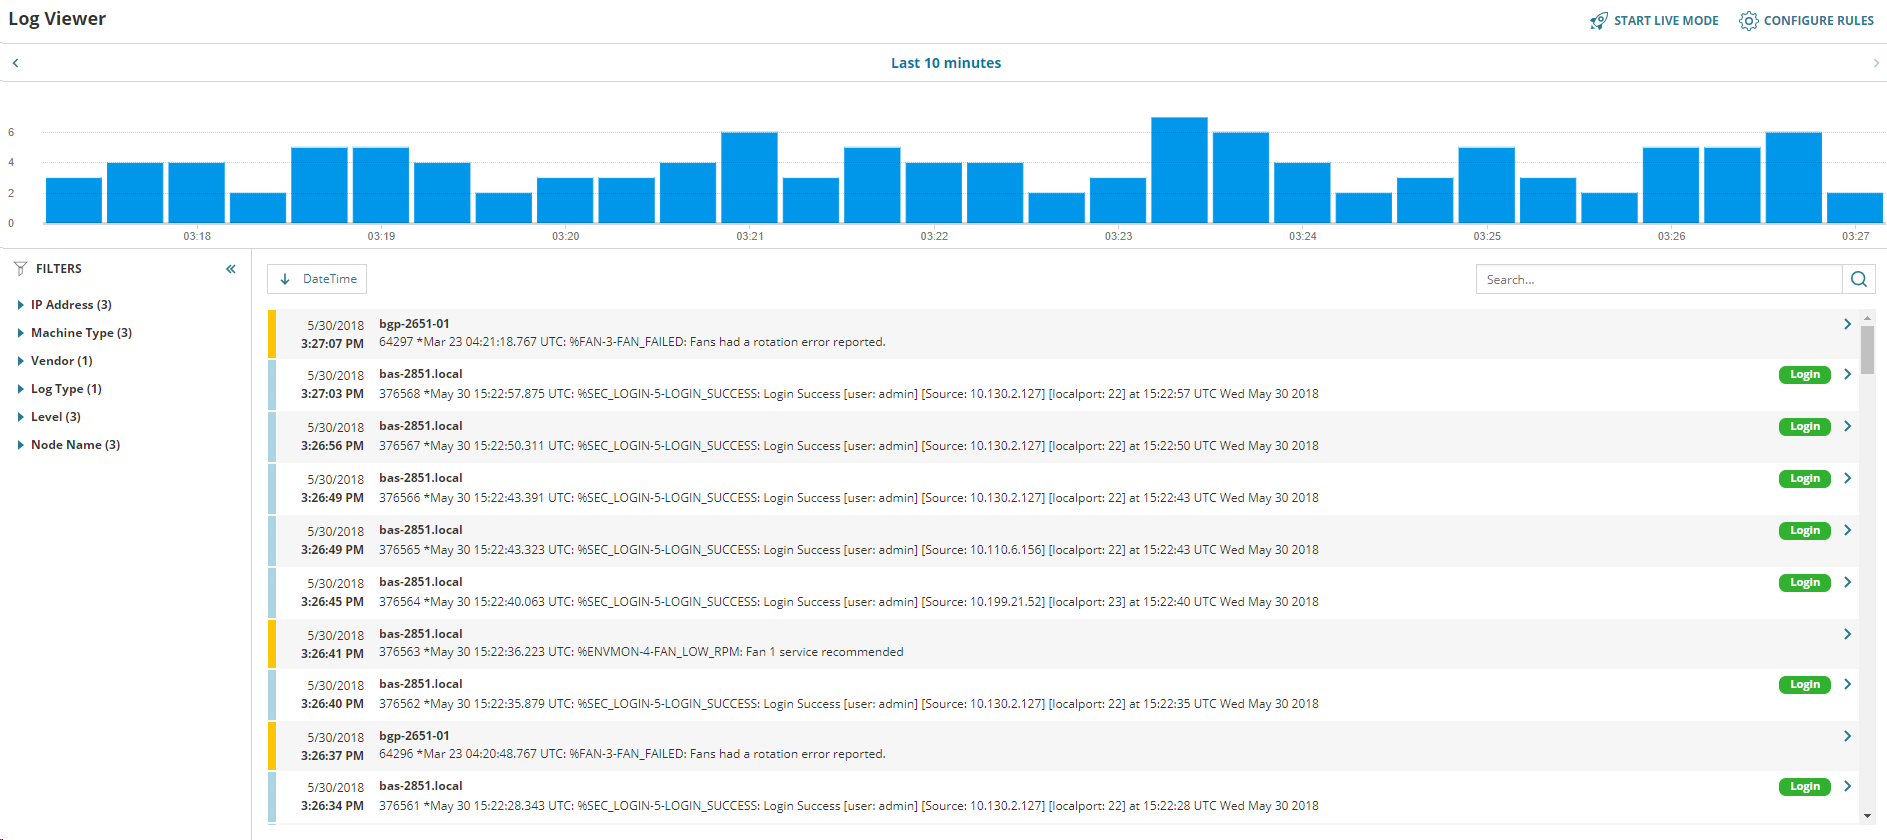Click the search magnifier icon
Image resolution: width=1887 pixels, height=840 pixels.
tap(1859, 279)
